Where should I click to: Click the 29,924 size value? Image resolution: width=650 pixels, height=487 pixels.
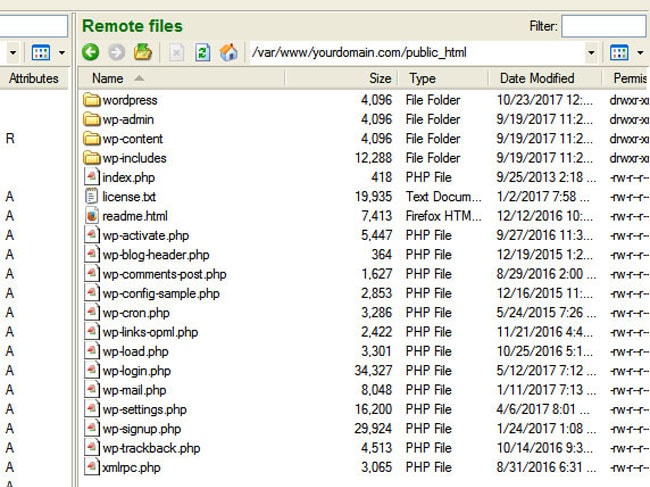pos(373,429)
